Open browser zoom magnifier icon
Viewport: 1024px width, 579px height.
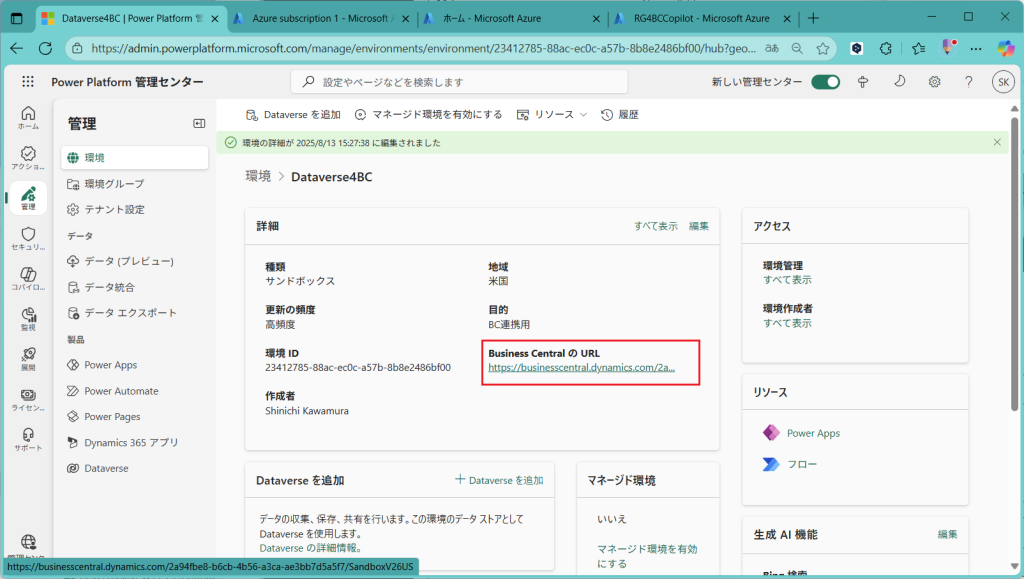[797, 48]
